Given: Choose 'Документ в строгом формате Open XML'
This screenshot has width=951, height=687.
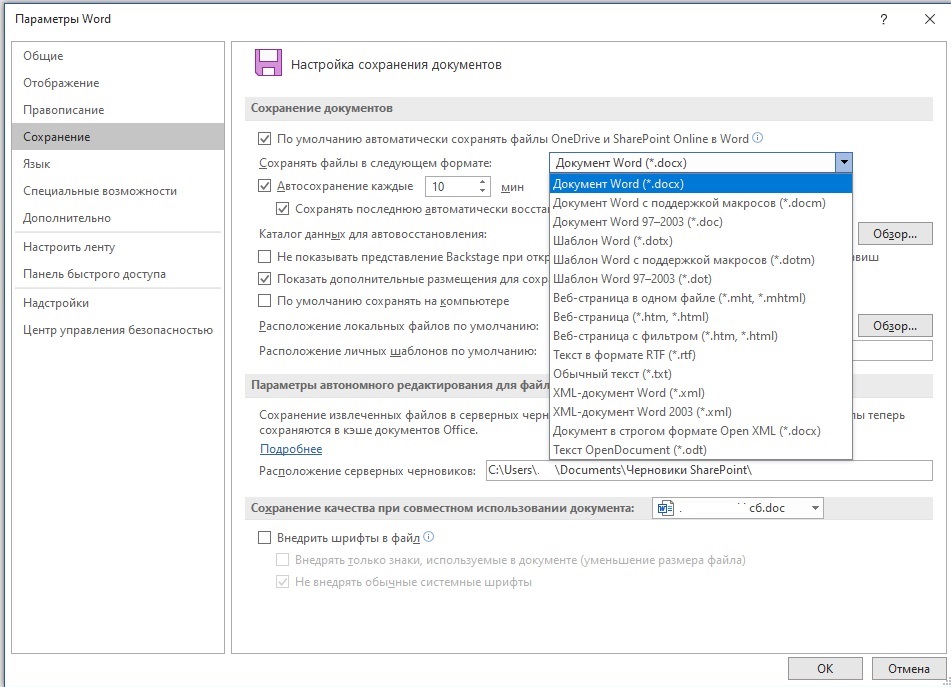Looking at the screenshot, I should pos(701,431).
